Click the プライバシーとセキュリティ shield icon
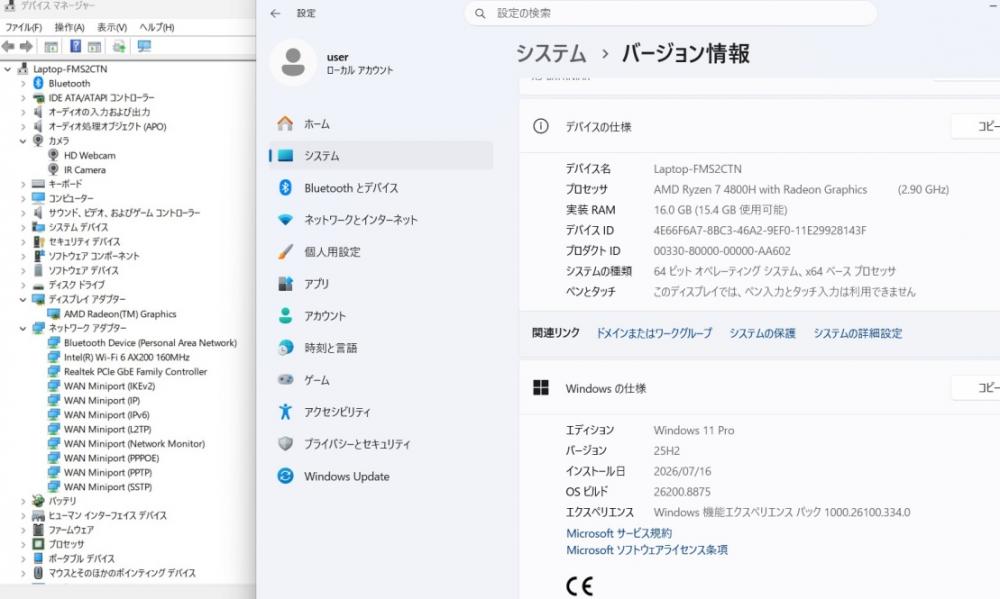The width and height of the screenshot is (1000, 599). click(x=285, y=443)
